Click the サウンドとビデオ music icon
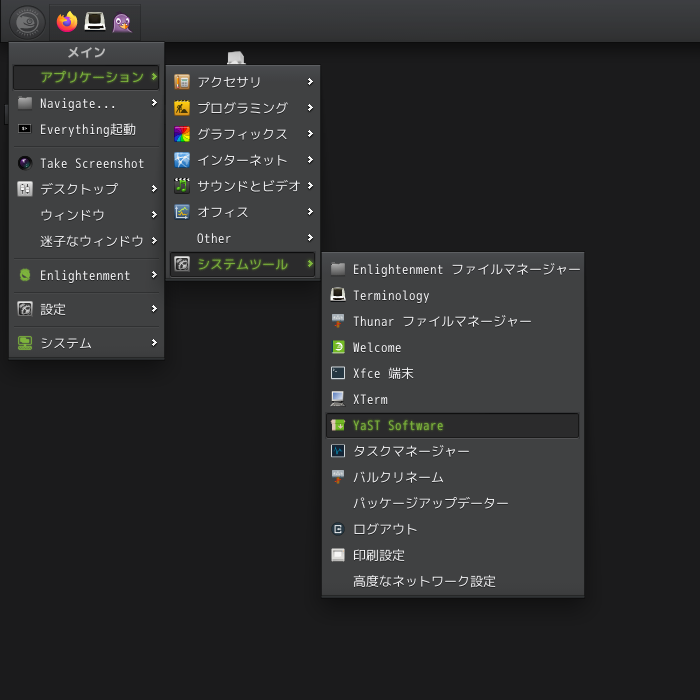The width and height of the screenshot is (700, 700). click(x=182, y=186)
